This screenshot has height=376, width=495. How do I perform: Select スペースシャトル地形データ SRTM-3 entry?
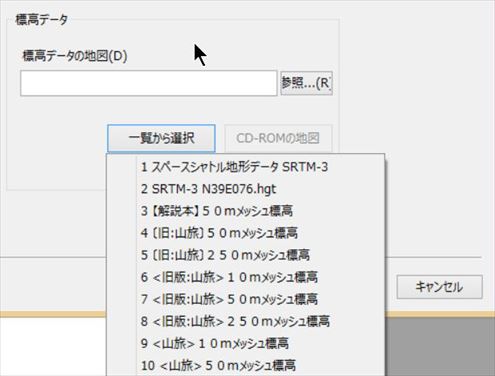(246, 167)
